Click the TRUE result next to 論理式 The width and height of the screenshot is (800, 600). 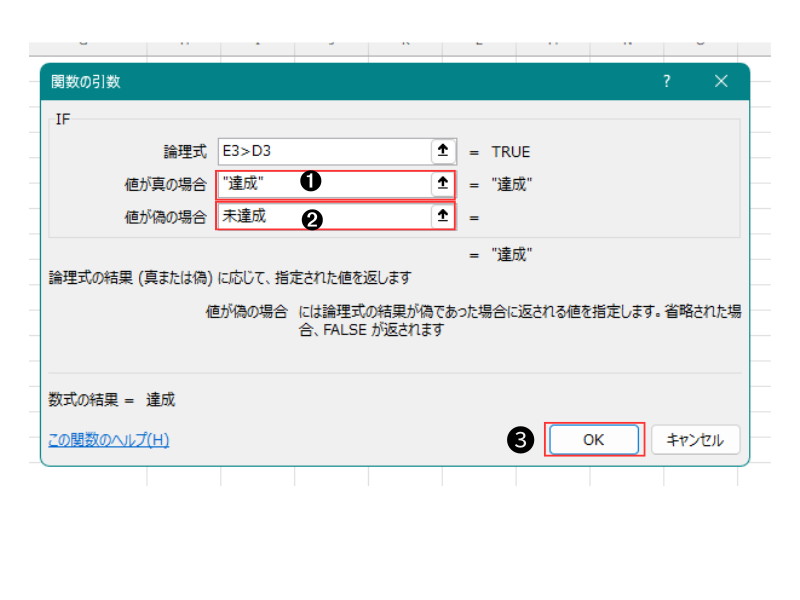[x=510, y=152]
